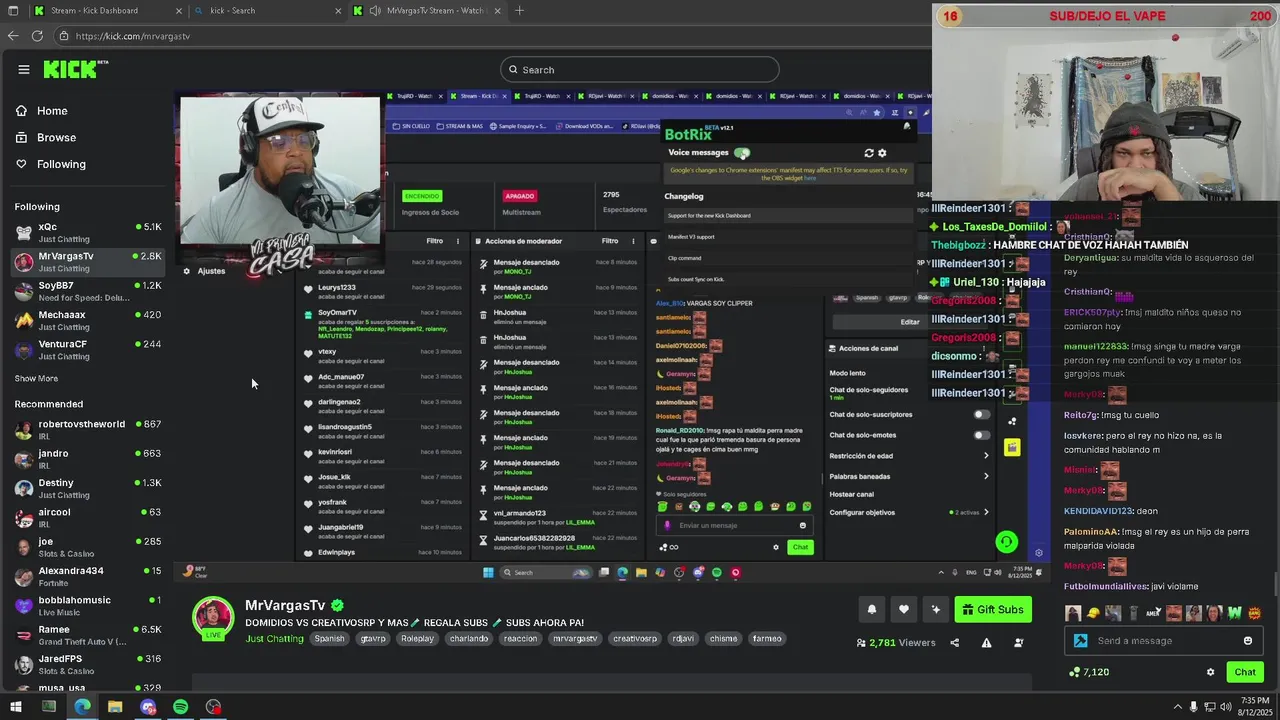Open bobblahomusic channel in Recommended list

(x=88, y=605)
